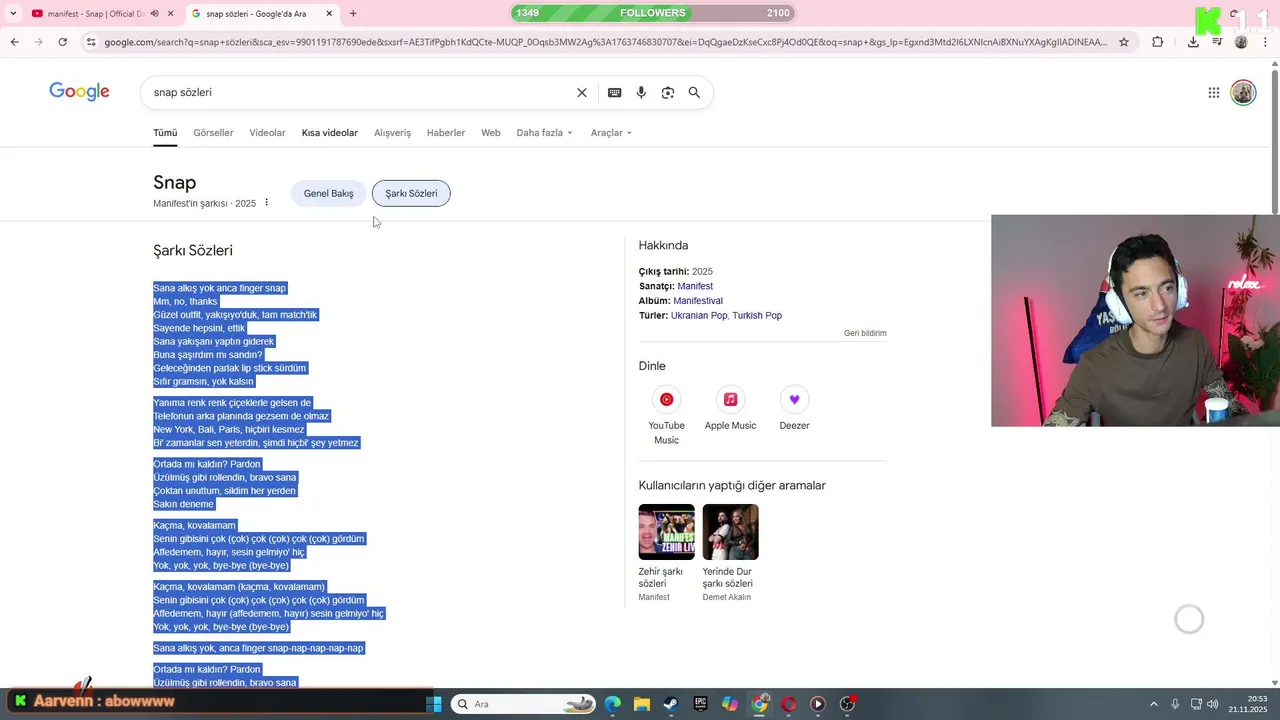Screen dimensions: 1280x720
Task: Open the Google account avatar
Action: (1243, 92)
